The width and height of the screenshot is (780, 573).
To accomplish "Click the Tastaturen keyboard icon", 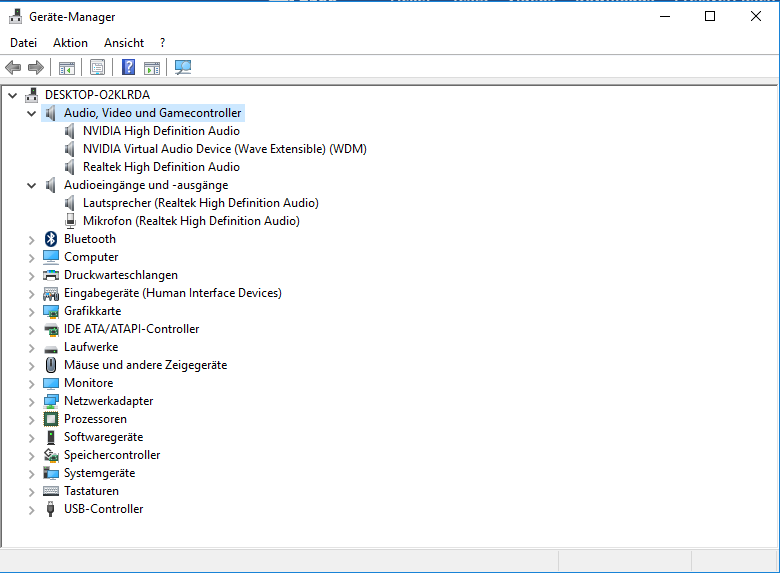I will pyautogui.click(x=51, y=491).
